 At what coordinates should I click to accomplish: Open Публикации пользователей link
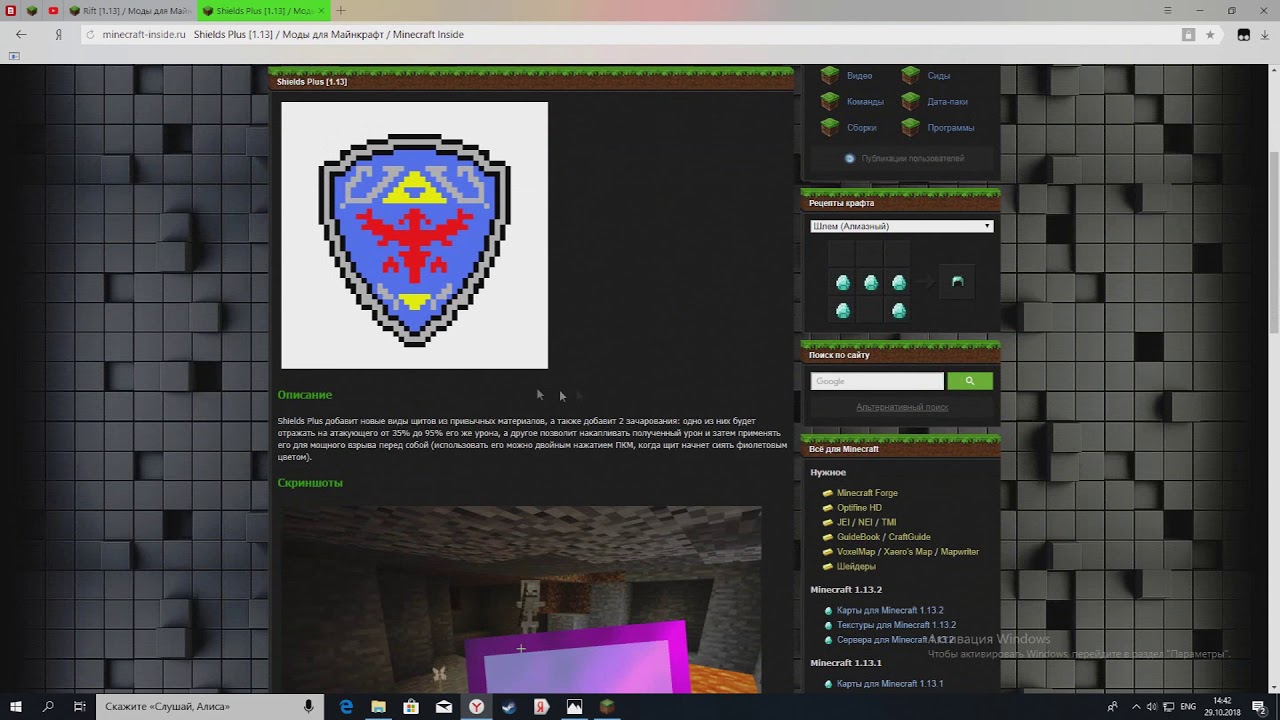click(912, 158)
